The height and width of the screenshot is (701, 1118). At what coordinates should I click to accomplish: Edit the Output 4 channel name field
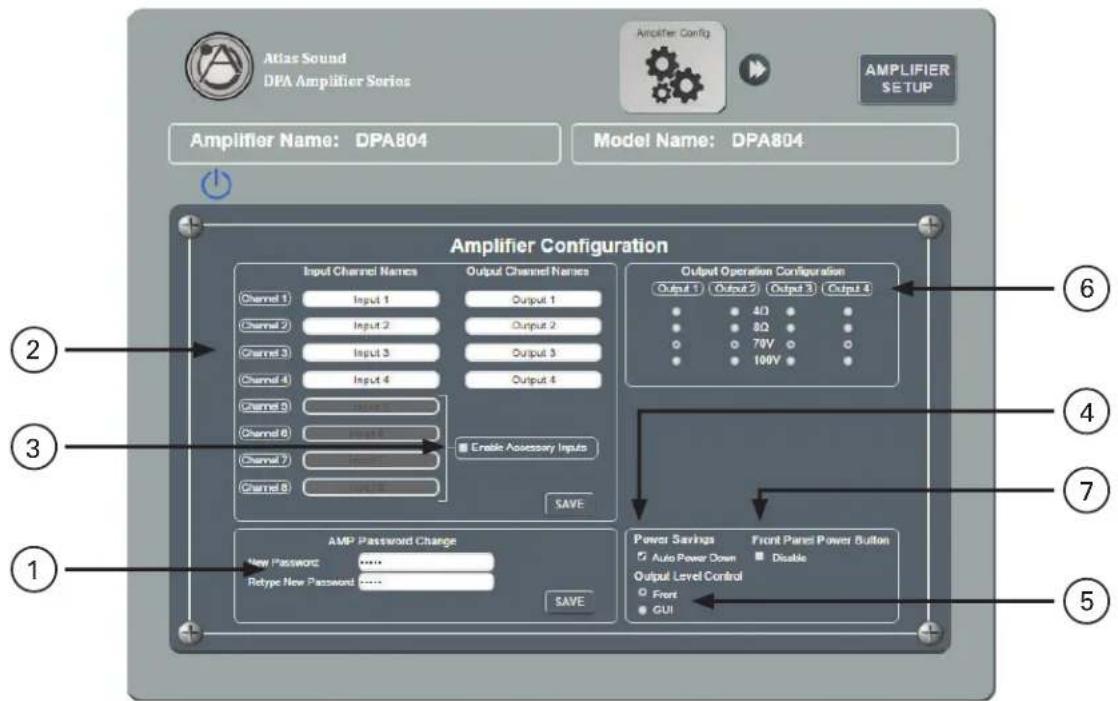533,380
